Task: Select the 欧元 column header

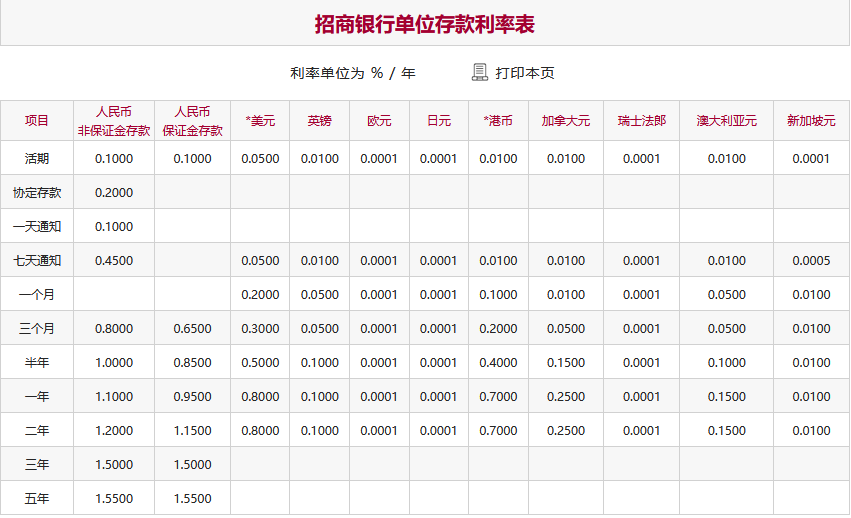Action: [379, 121]
